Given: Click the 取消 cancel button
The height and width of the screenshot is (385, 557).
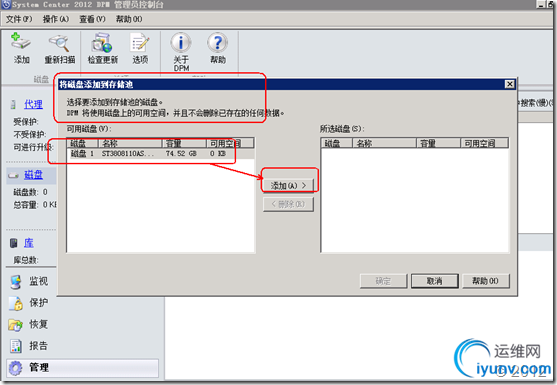Looking at the screenshot, I should coord(434,281).
